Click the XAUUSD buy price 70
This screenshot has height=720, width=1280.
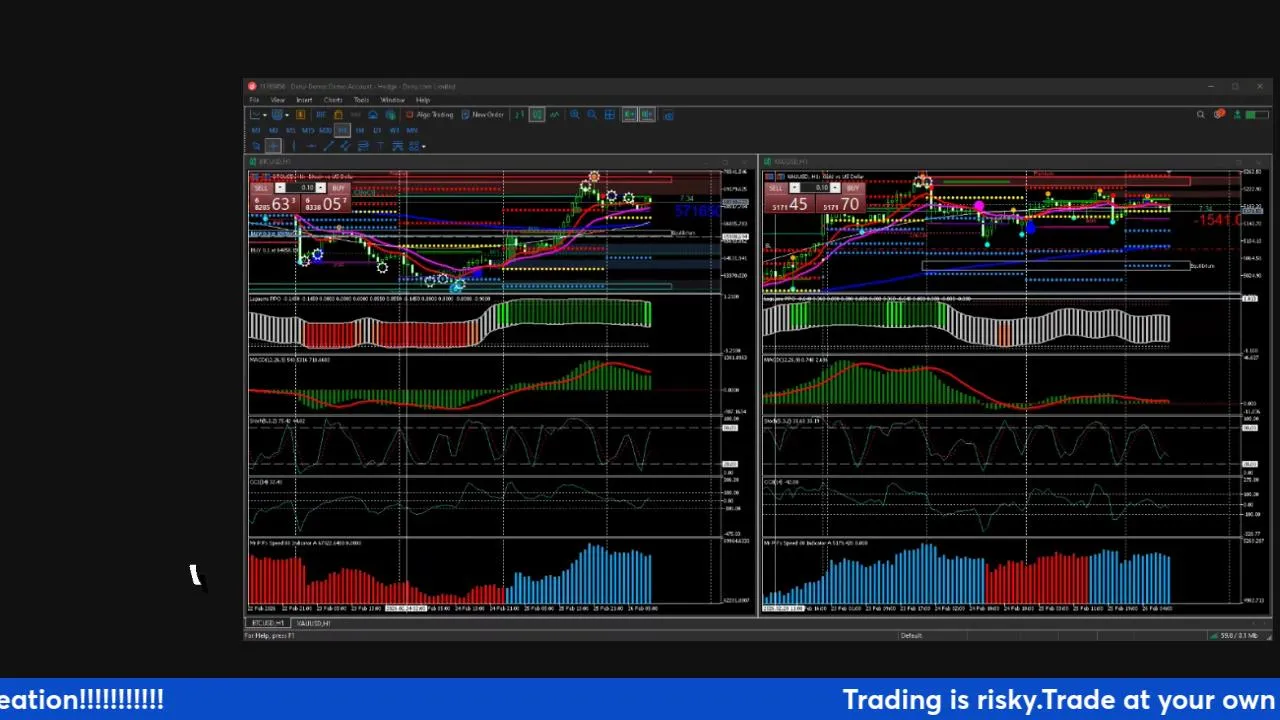click(850, 204)
